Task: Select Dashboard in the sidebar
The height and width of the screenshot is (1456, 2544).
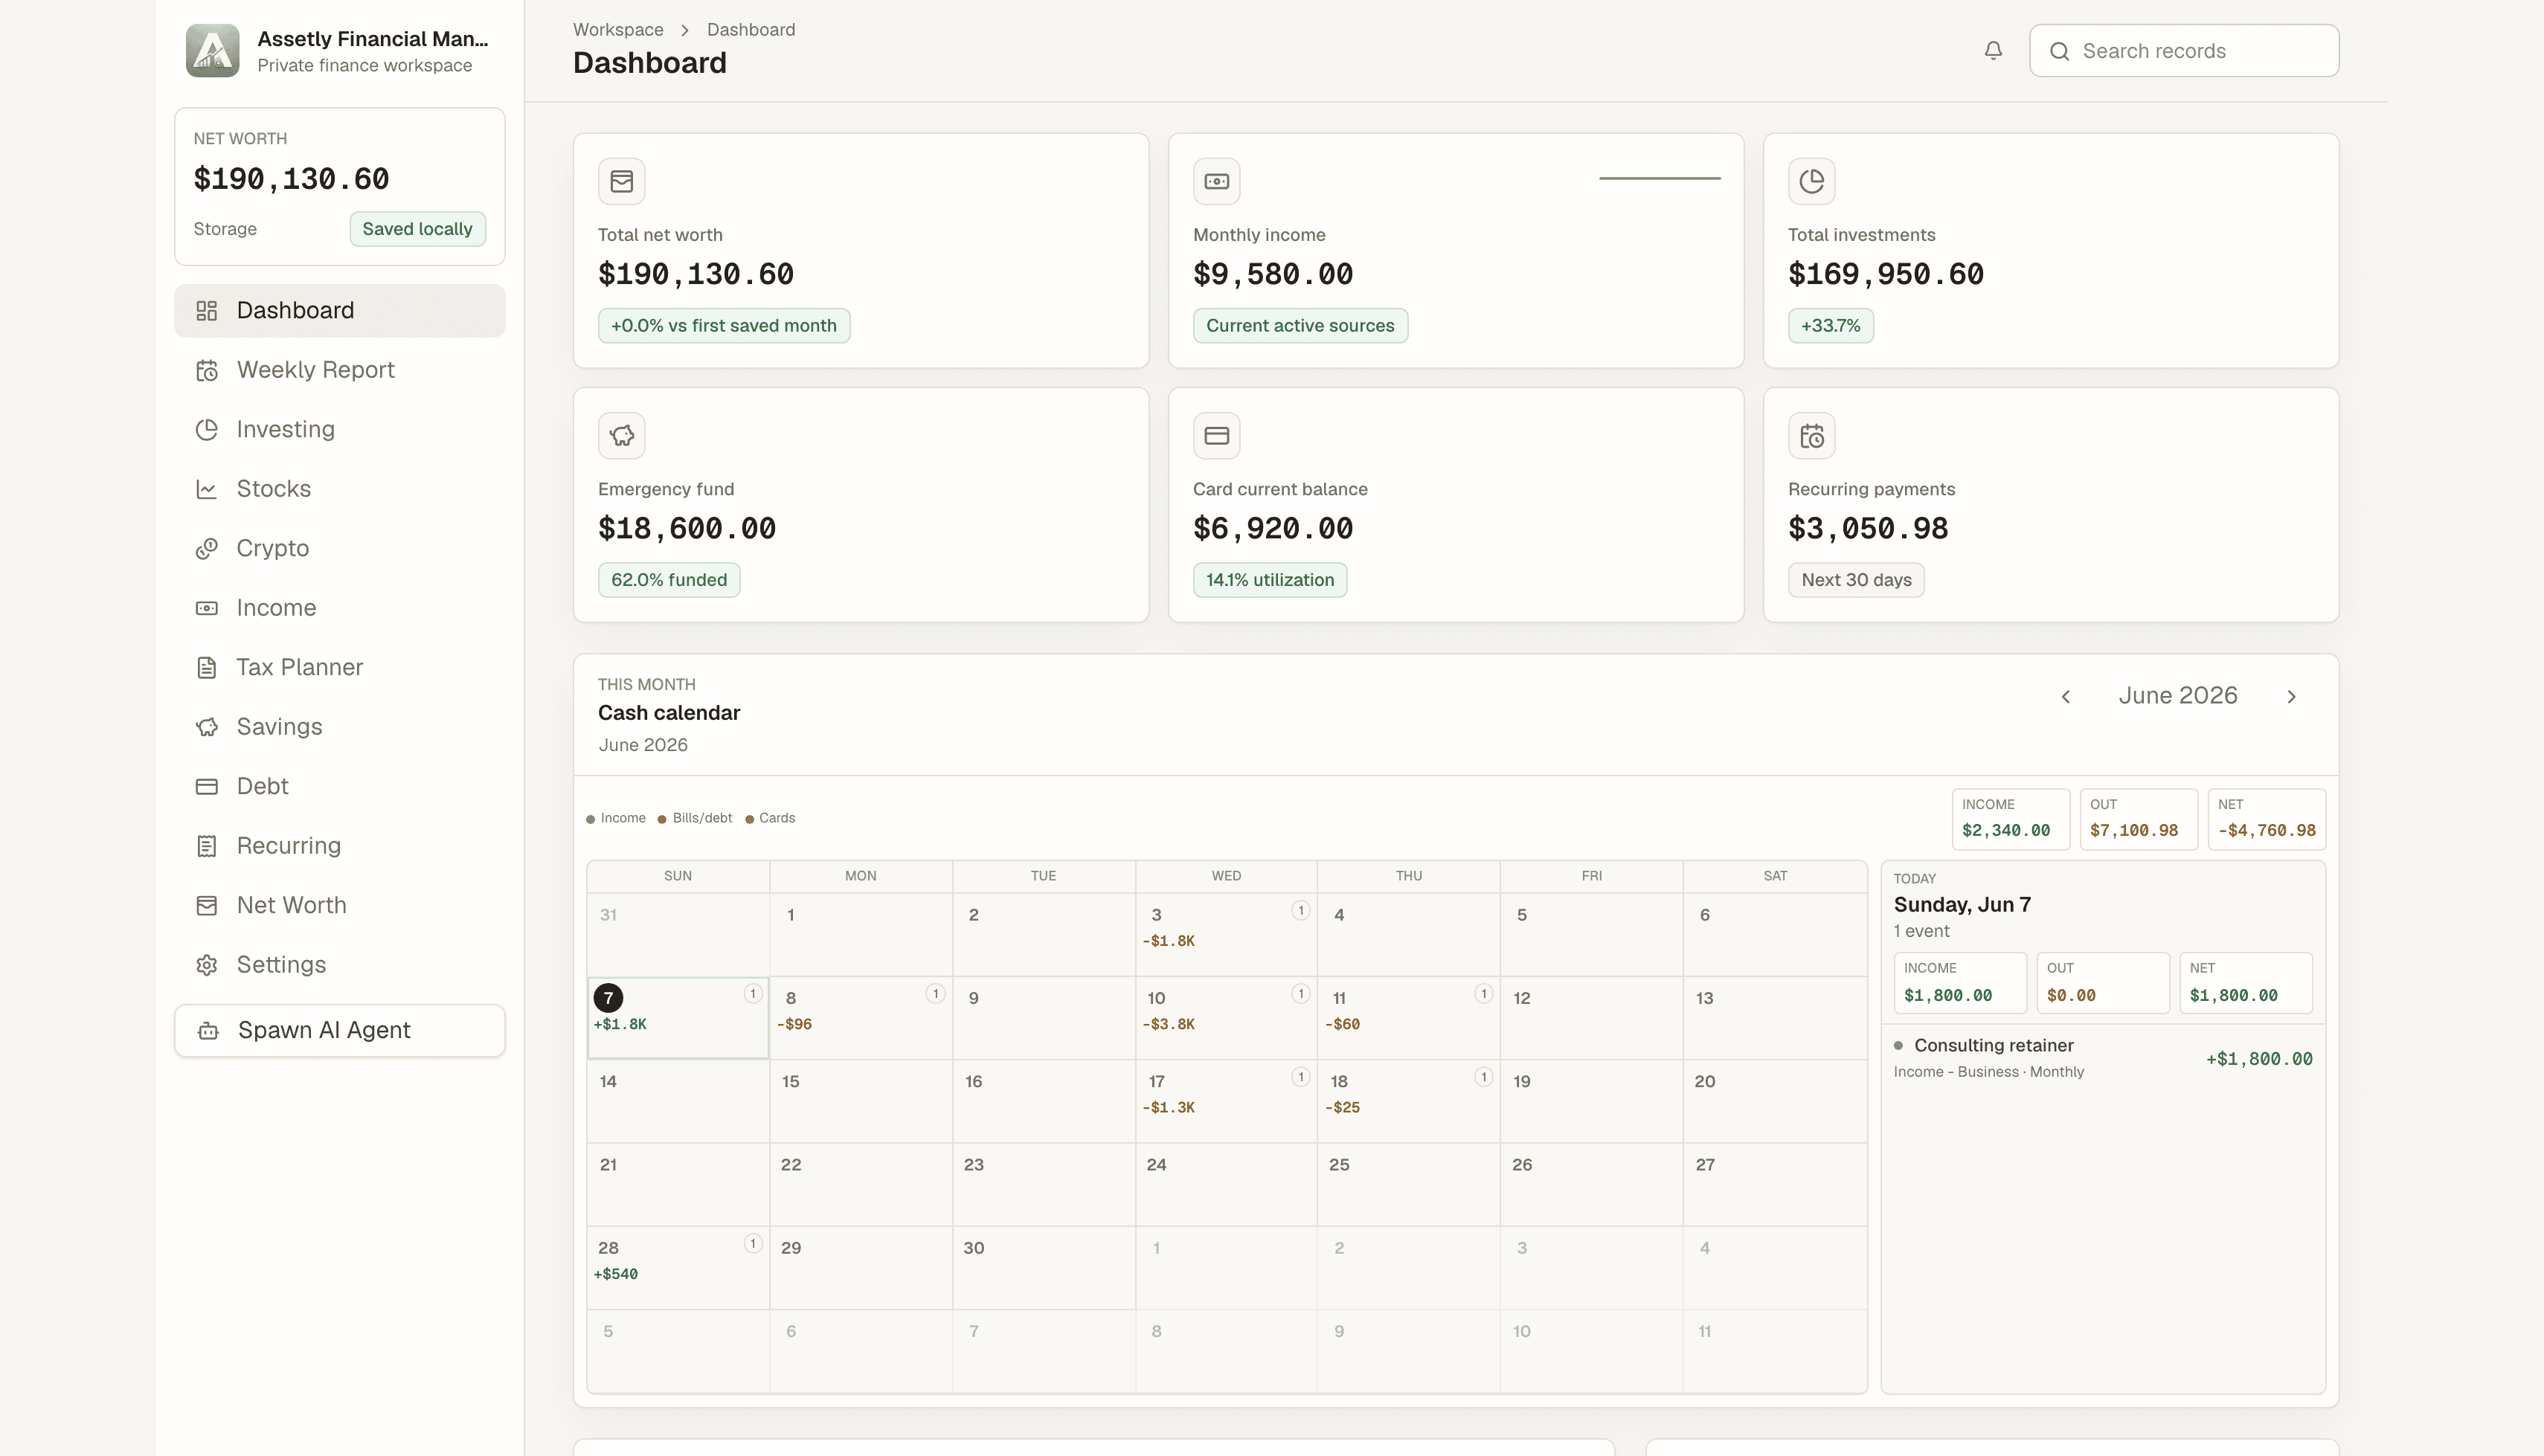Action: pos(340,311)
